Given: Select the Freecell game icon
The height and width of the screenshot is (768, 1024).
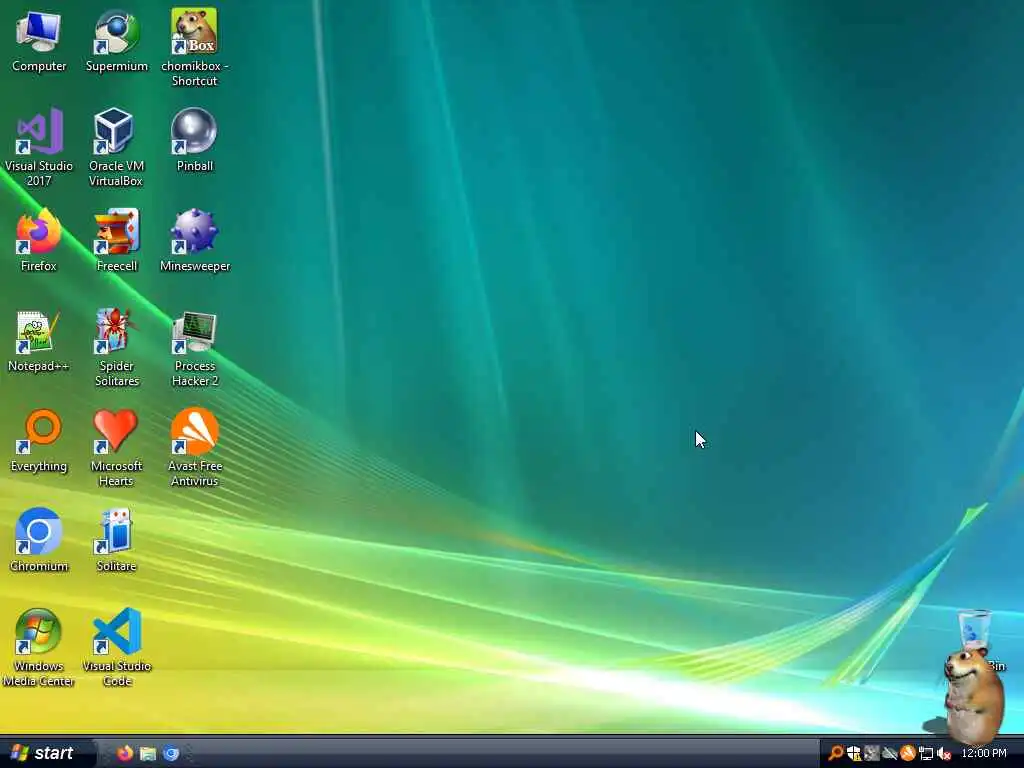Looking at the screenshot, I should (x=116, y=240).
